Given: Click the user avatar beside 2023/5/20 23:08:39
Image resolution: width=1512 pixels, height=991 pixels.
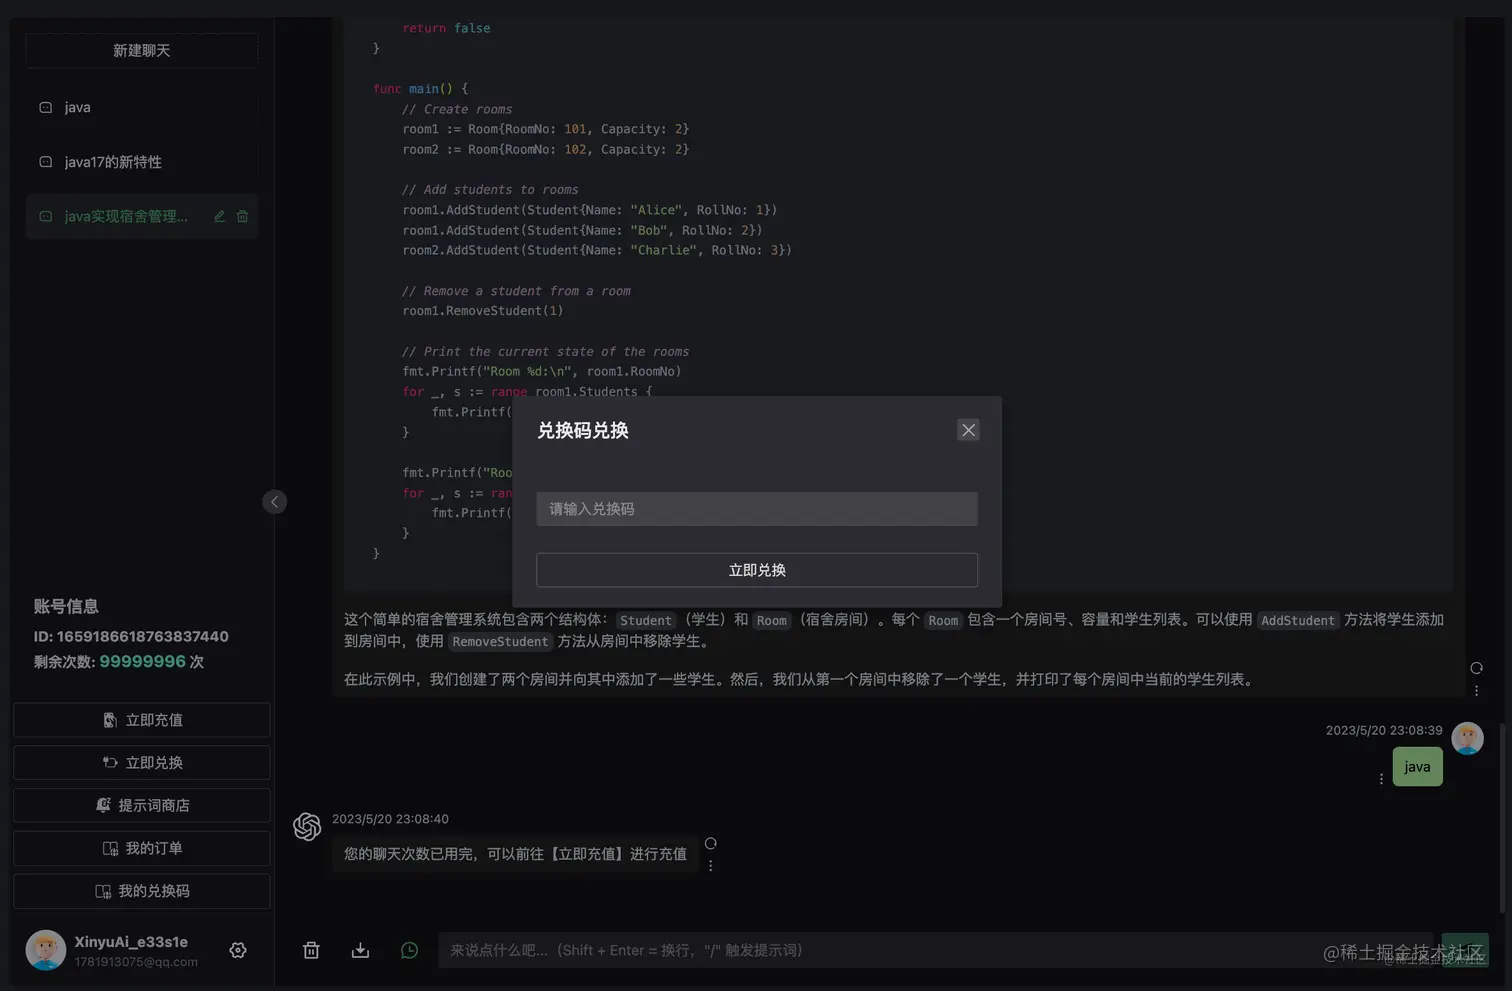Looking at the screenshot, I should 1467,738.
